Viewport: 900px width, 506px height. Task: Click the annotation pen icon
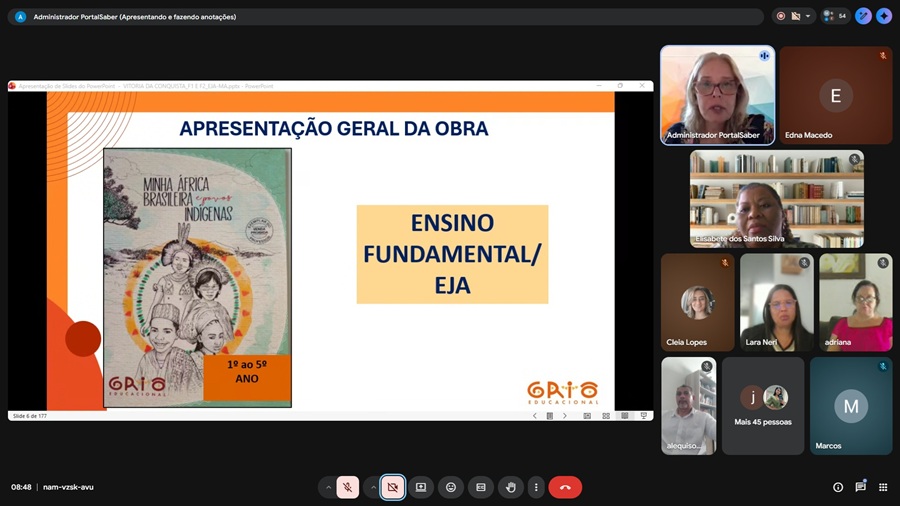click(x=863, y=16)
